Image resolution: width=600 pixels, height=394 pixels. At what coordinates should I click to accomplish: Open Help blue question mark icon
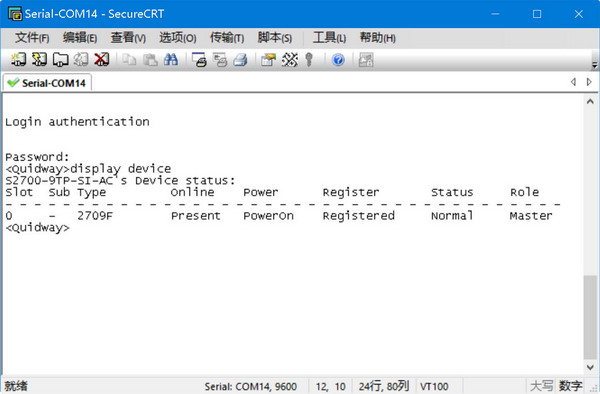(338, 60)
